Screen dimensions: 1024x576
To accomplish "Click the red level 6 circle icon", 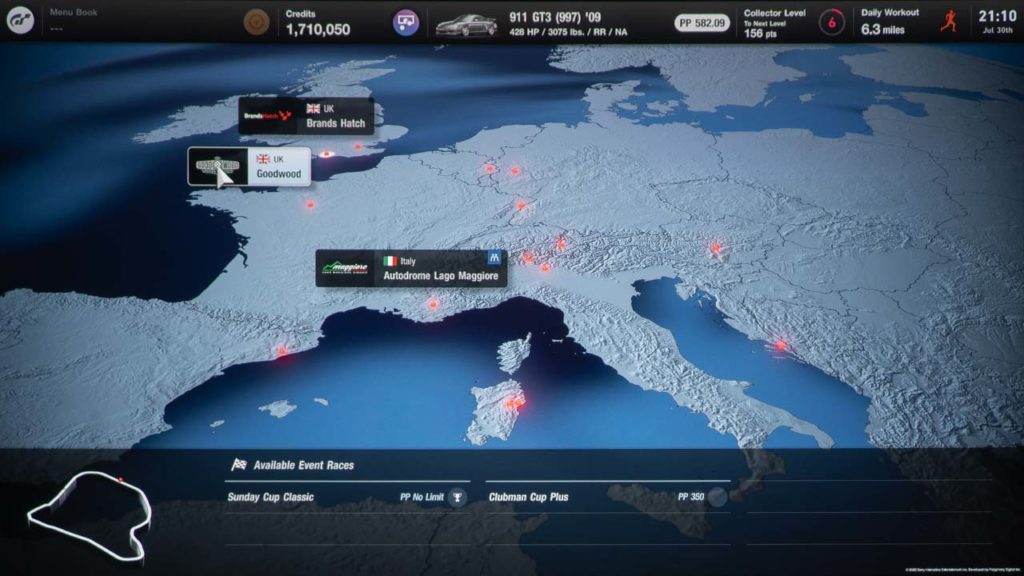I will coord(831,23).
